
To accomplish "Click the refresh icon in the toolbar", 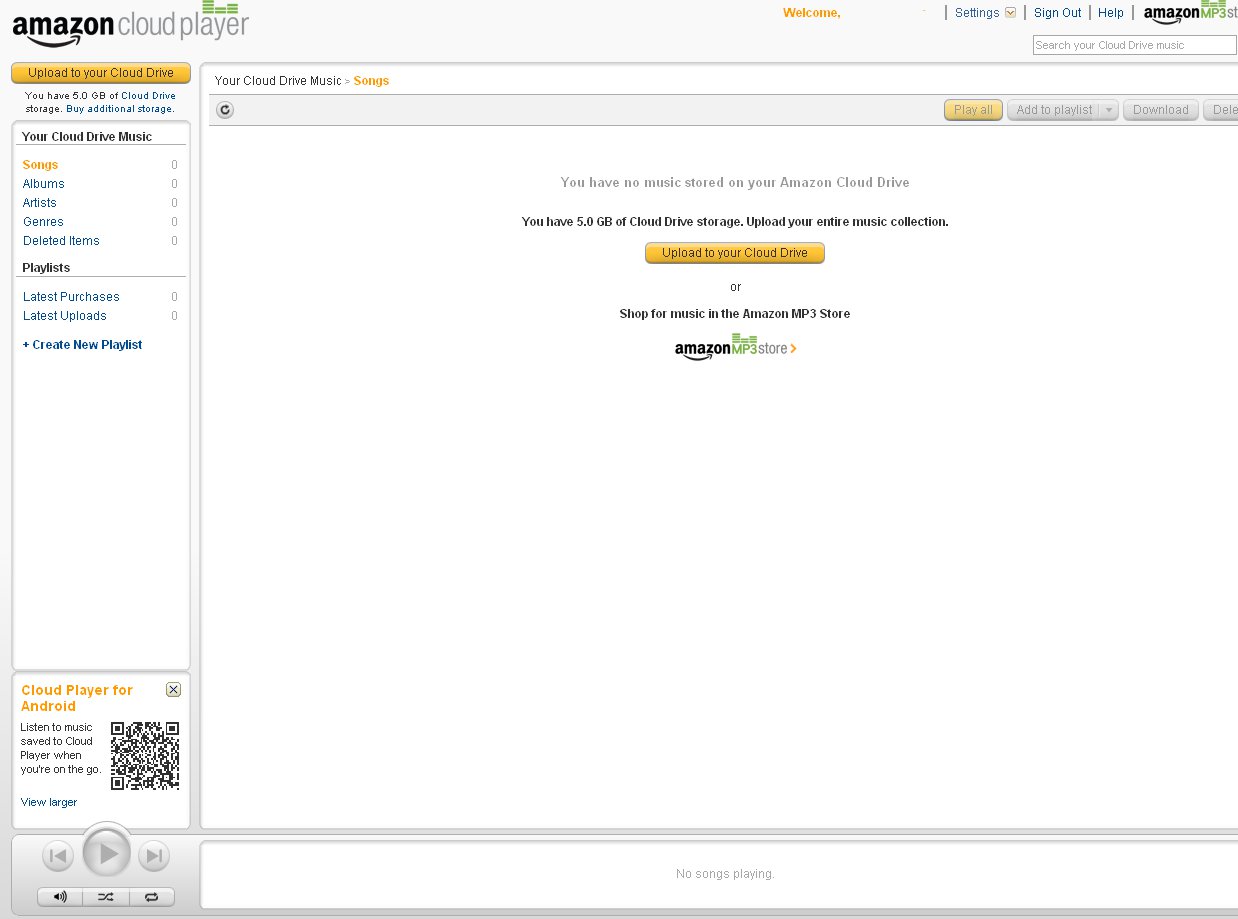I will tap(225, 110).
